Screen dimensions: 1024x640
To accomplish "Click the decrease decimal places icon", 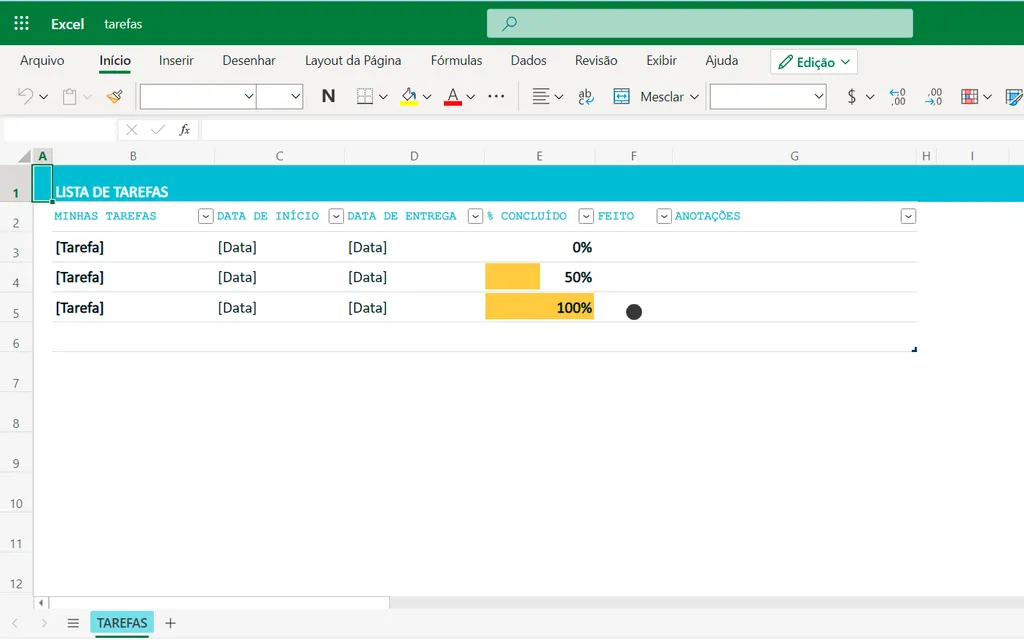I will coord(933,97).
